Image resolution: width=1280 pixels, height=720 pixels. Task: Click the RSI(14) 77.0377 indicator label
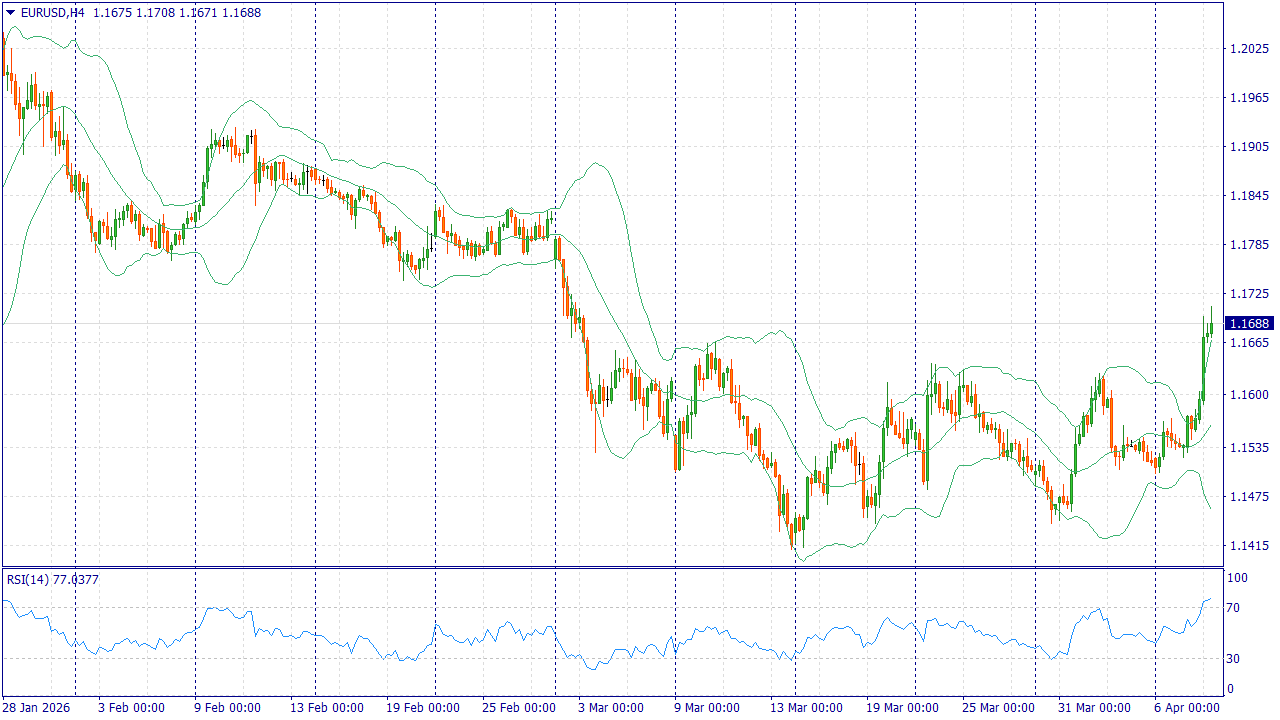click(53, 579)
